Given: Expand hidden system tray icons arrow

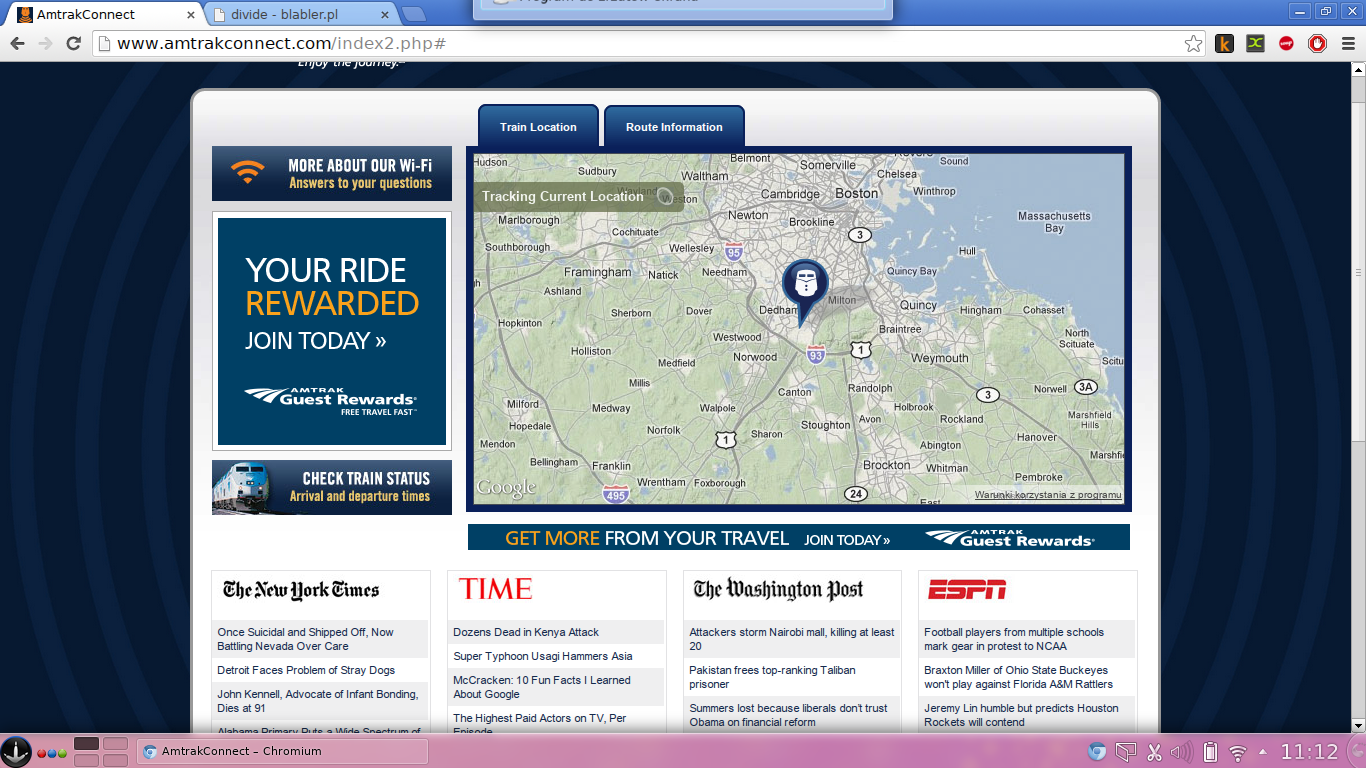Looking at the screenshot, I should point(1262,752).
